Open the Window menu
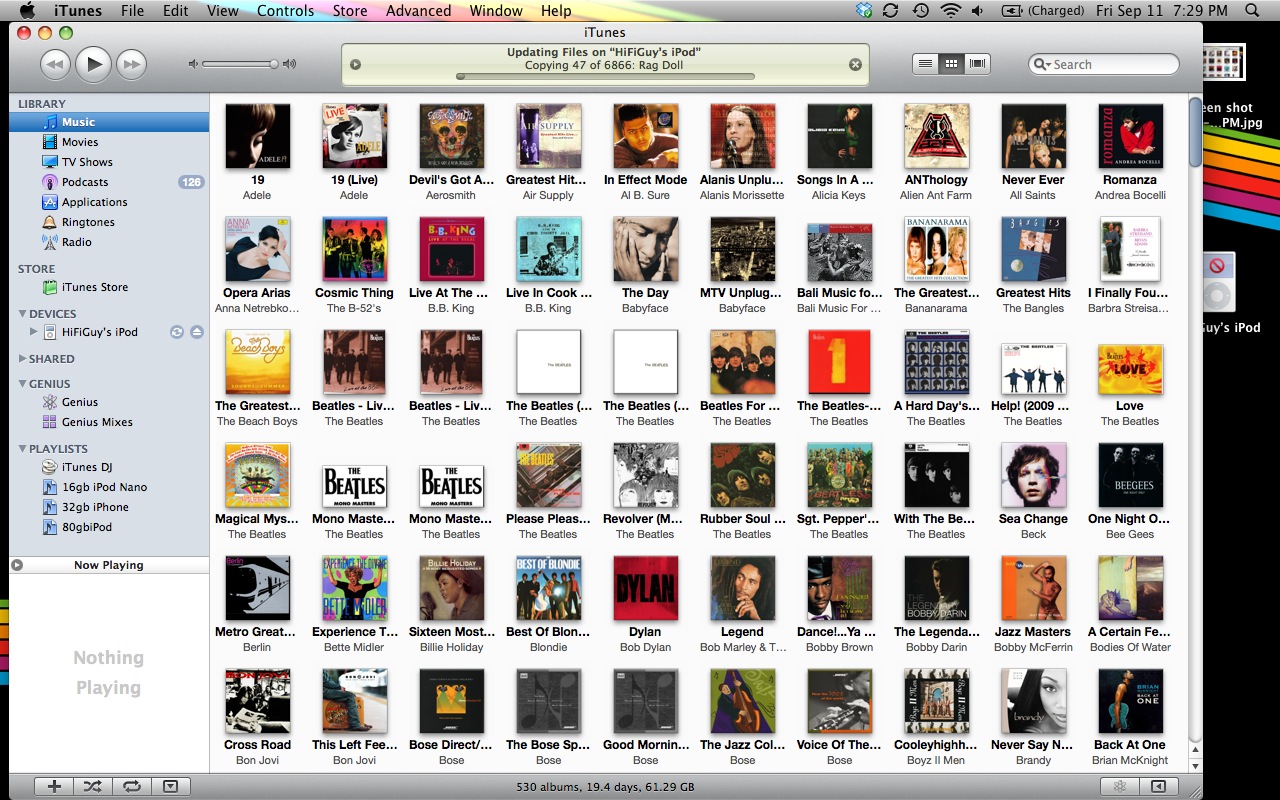Viewport: 1280px width, 800px height. (x=496, y=11)
